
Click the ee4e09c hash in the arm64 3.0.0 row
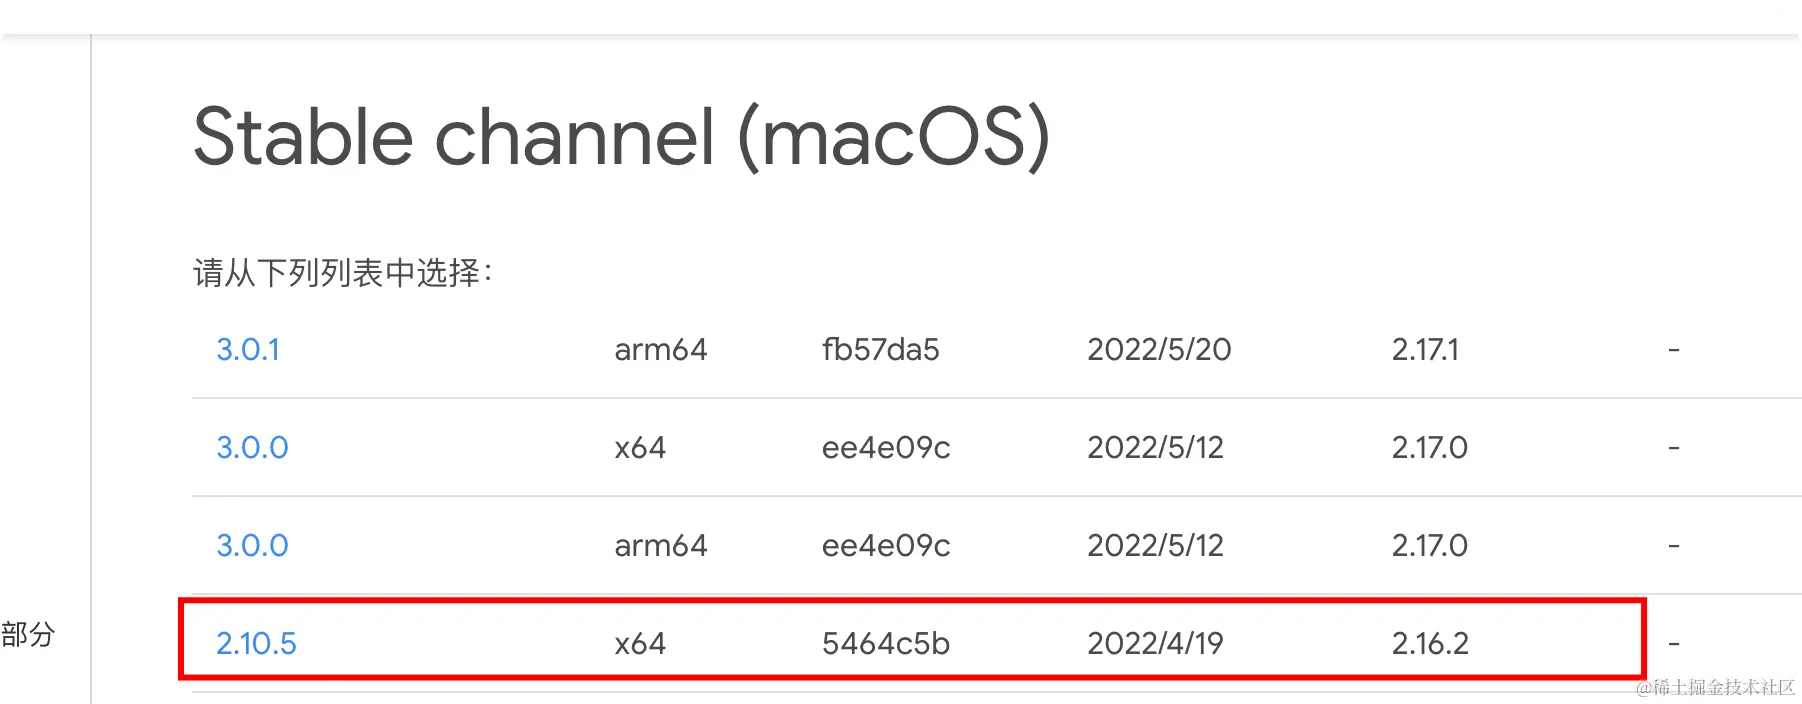(x=886, y=546)
